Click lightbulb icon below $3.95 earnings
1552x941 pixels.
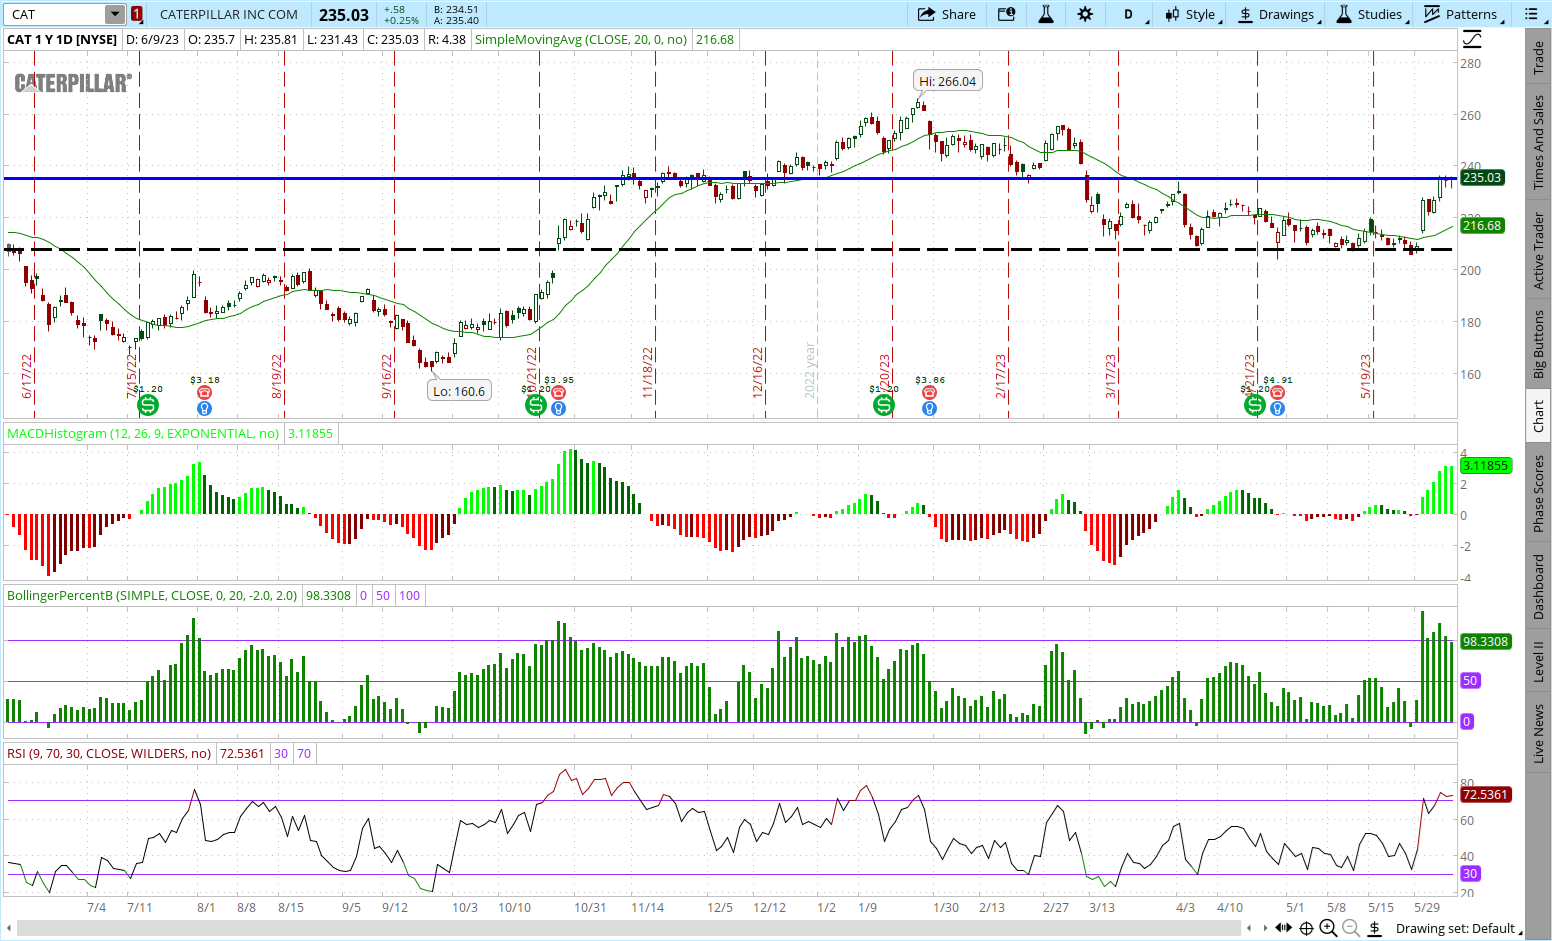[558, 408]
